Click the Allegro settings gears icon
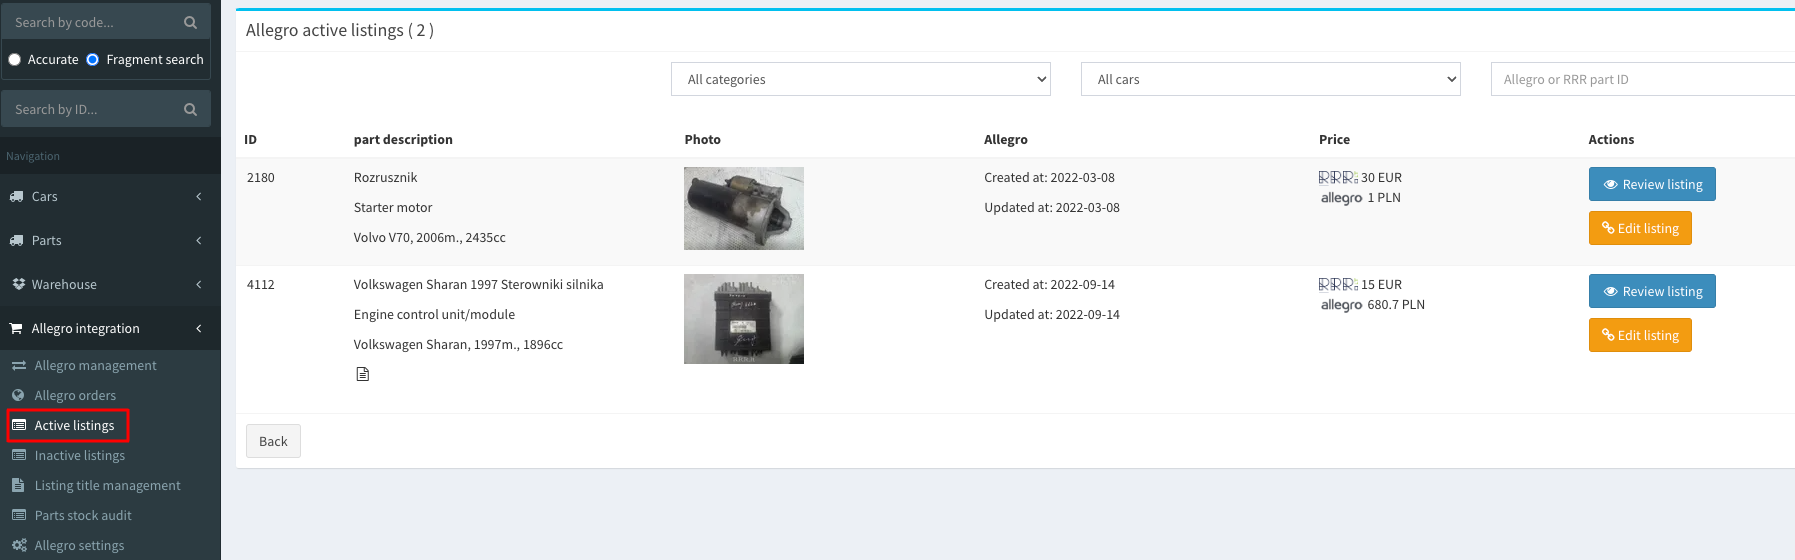This screenshot has height=560, width=1795. pos(18,545)
